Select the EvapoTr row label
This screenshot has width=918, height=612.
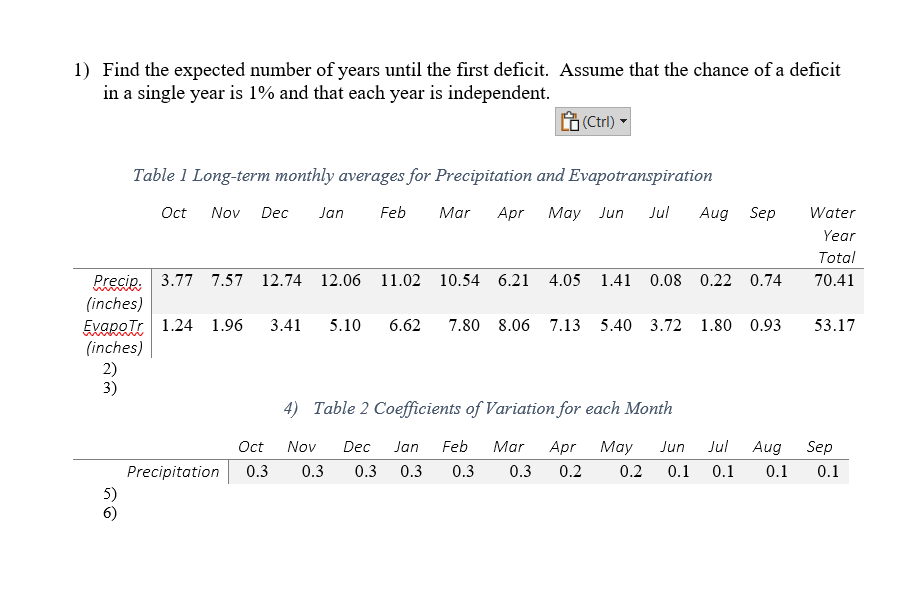point(111,326)
